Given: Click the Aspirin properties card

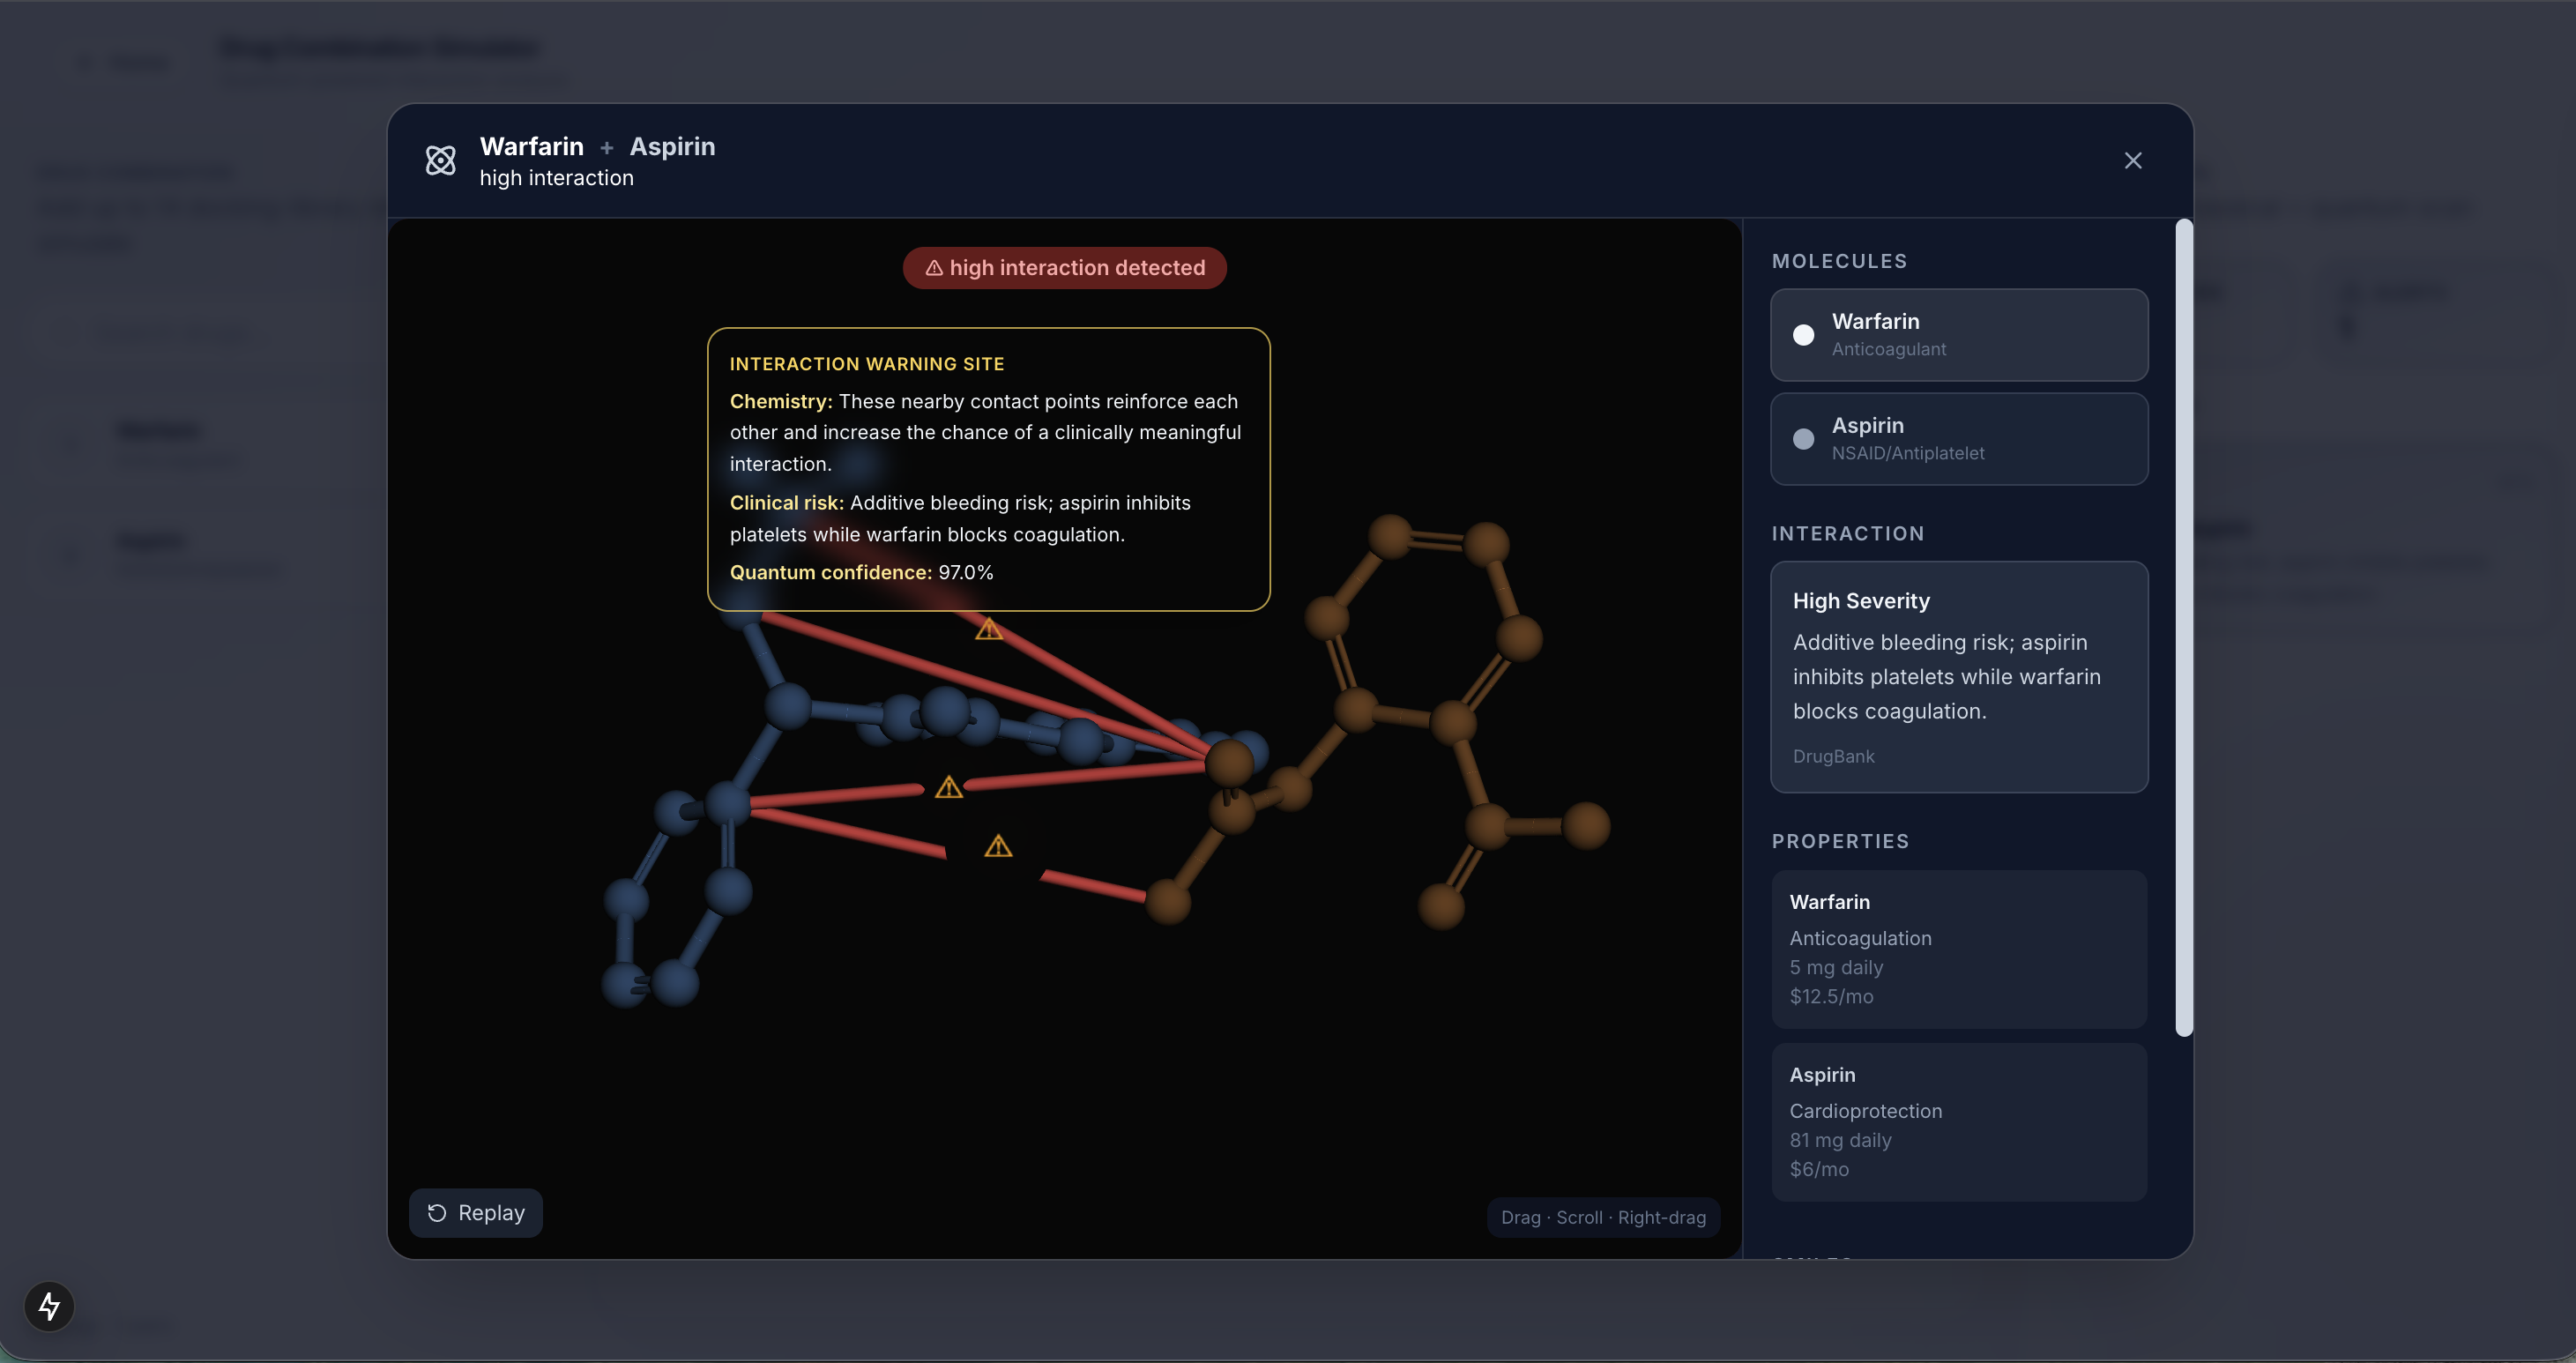Looking at the screenshot, I should (x=1958, y=1121).
